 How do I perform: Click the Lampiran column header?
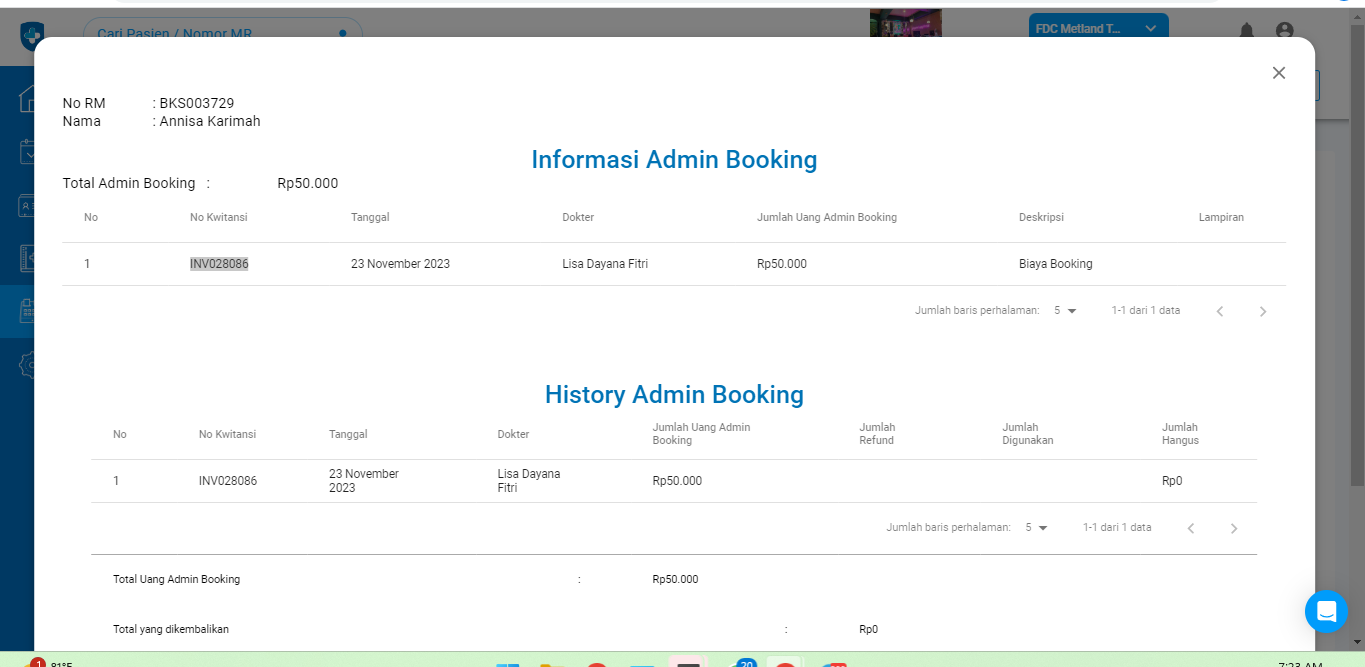[x=1221, y=217]
